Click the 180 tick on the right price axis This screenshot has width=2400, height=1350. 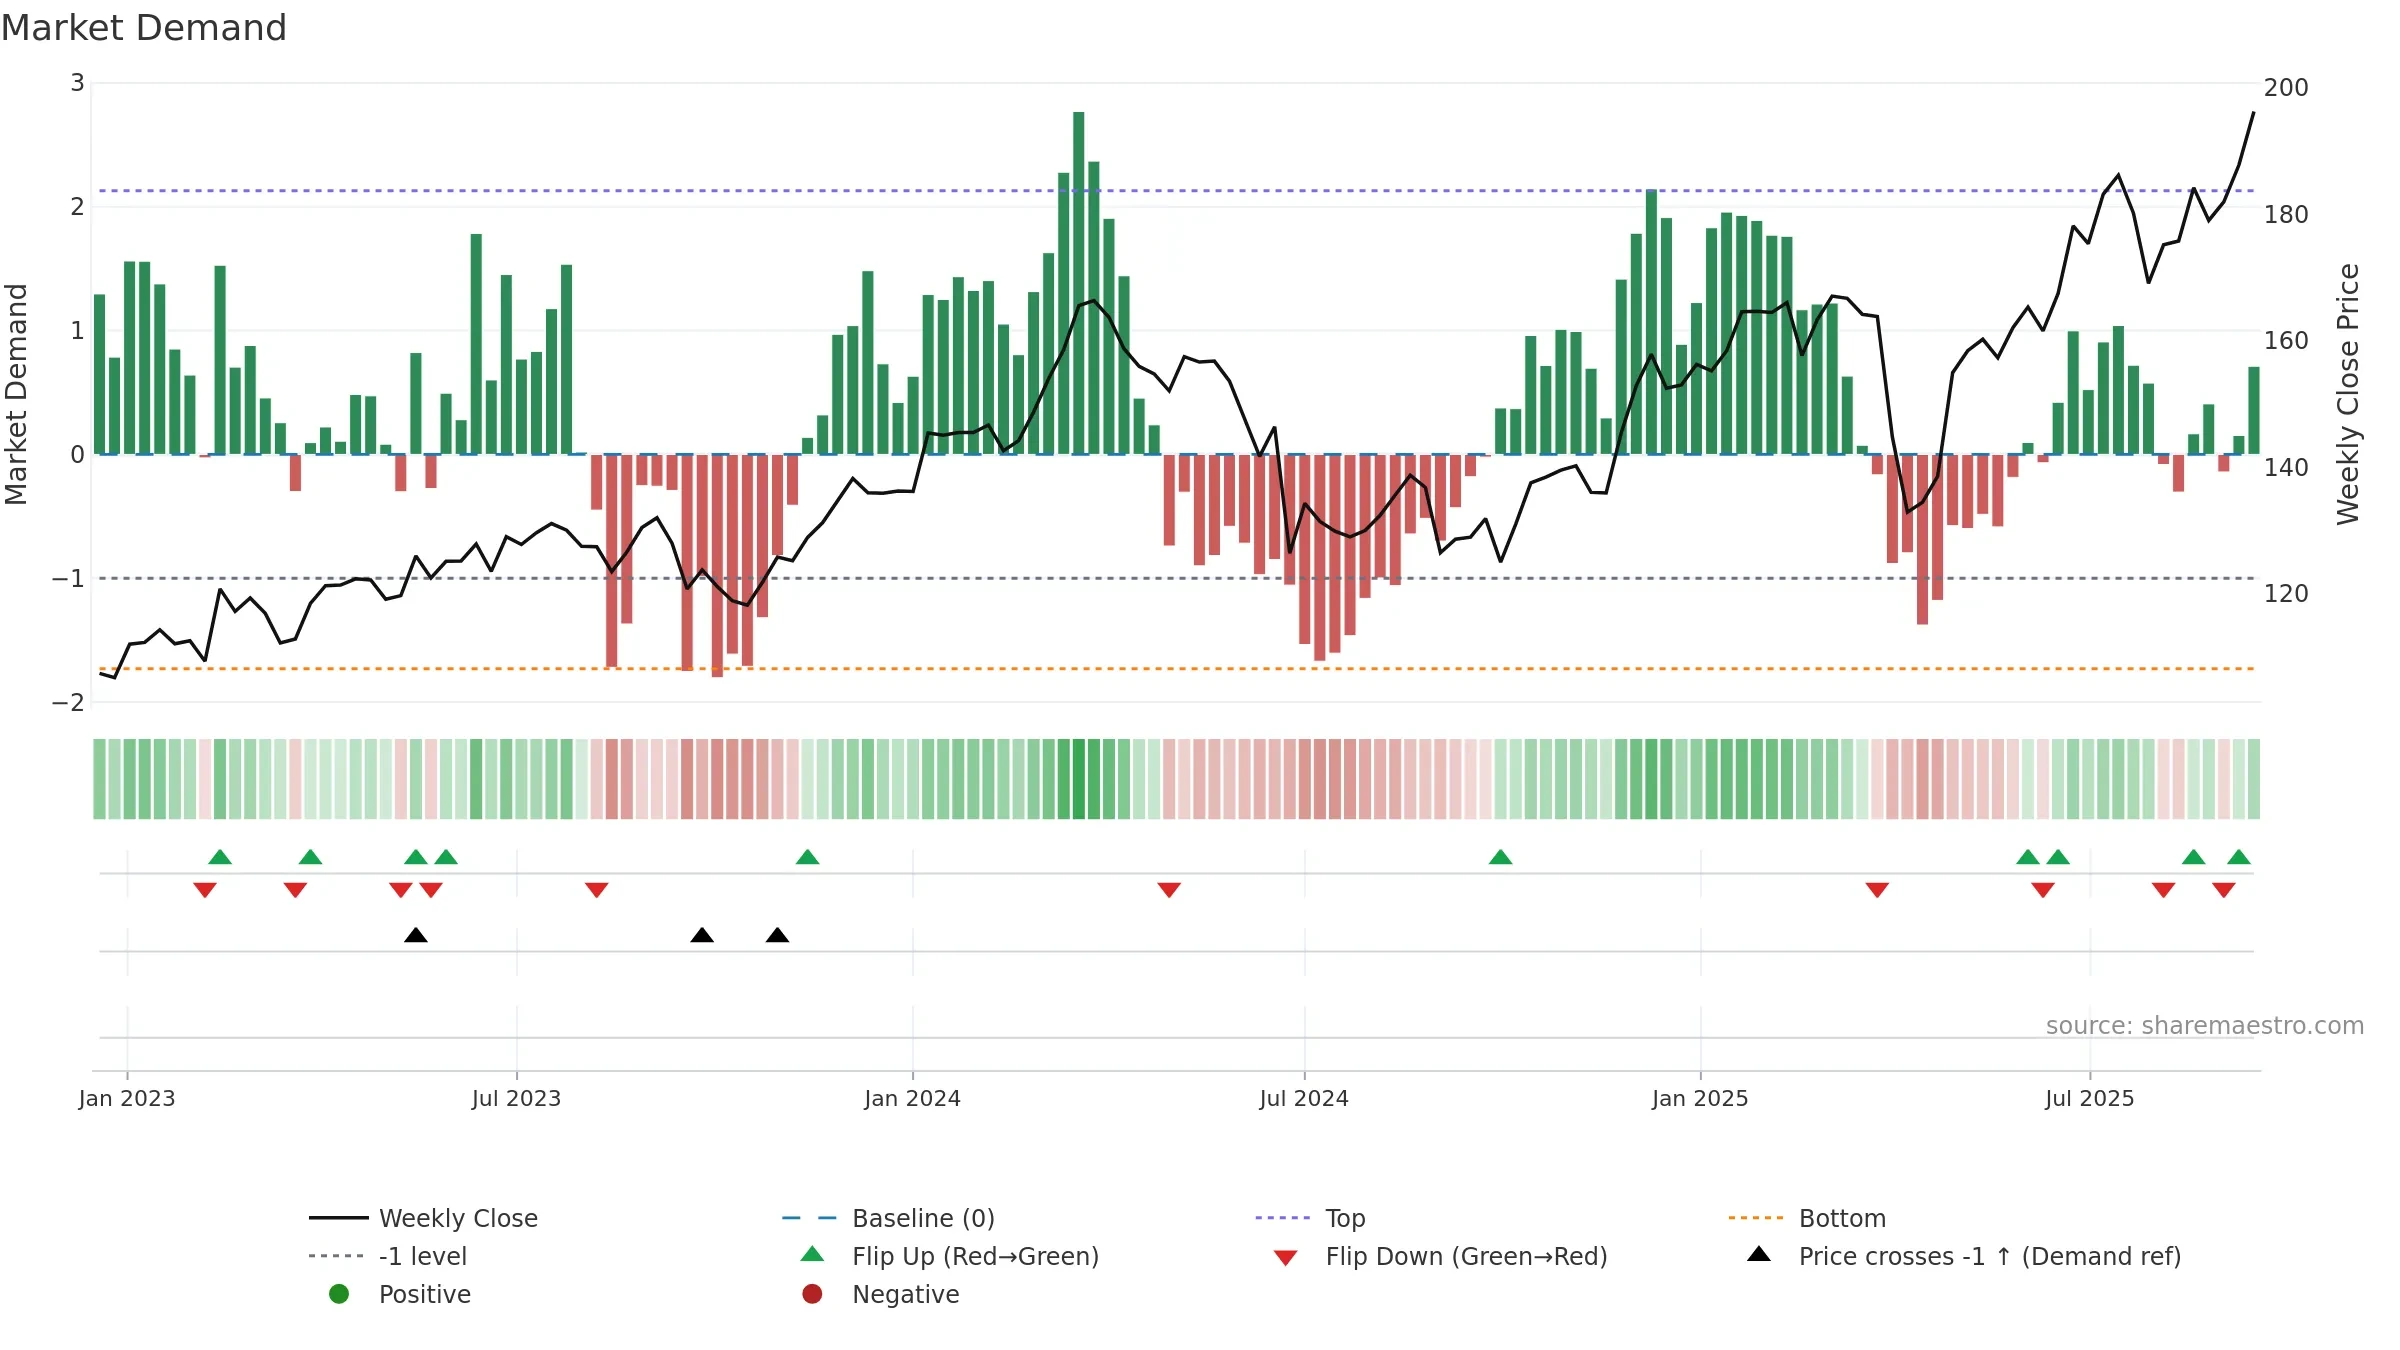click(2286, 215)
